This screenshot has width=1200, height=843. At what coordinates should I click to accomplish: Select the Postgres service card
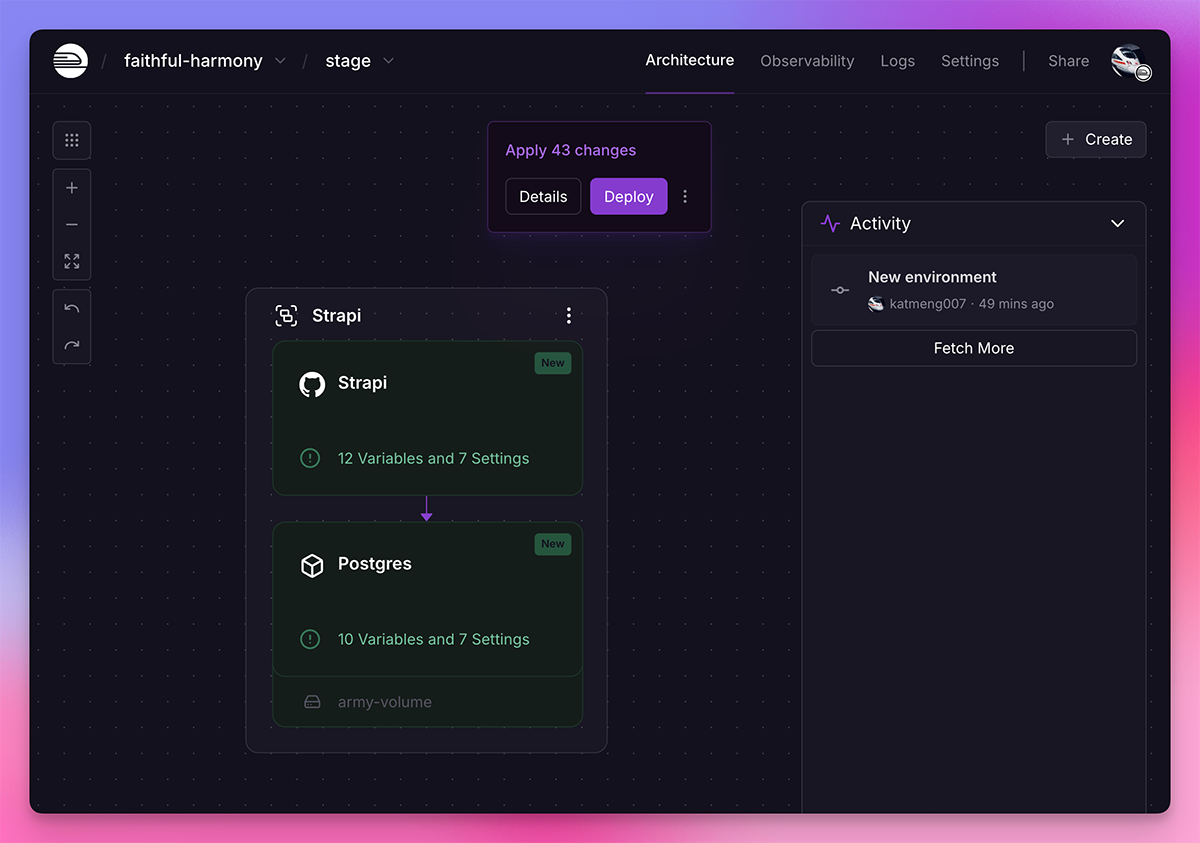click(428, 599)
